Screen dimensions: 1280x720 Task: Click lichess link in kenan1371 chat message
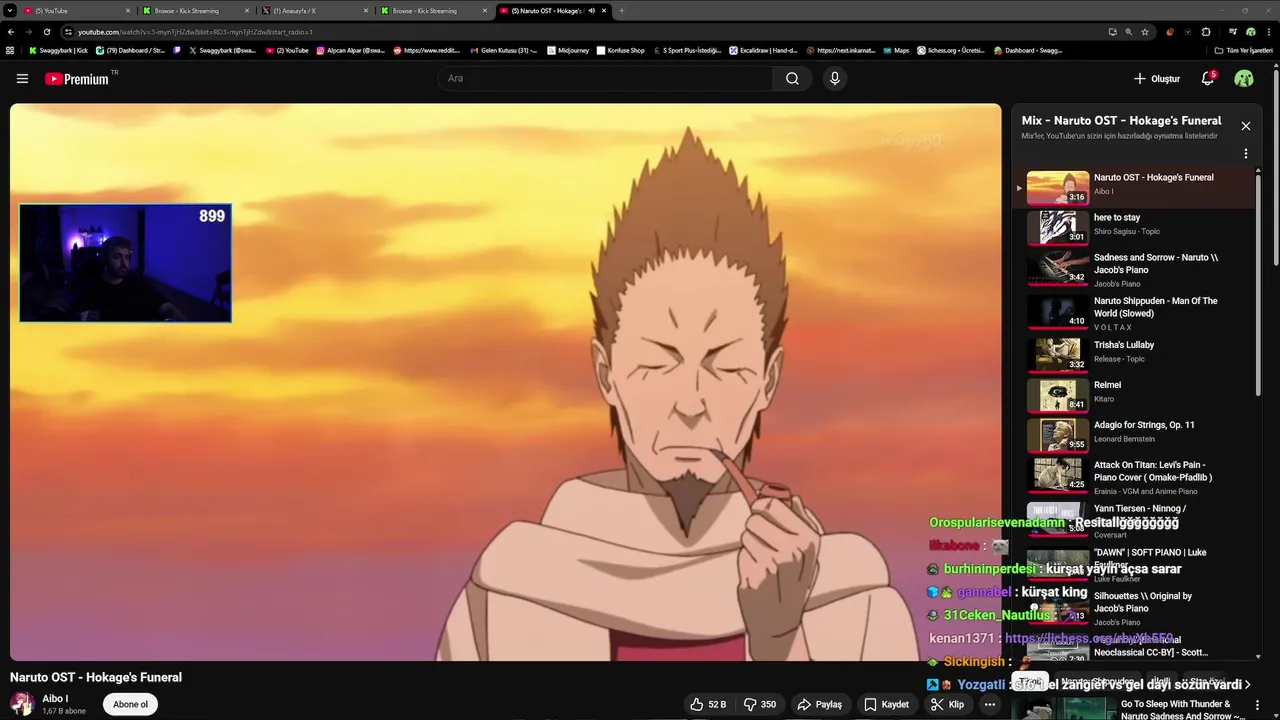click(x=1089, y=638)
